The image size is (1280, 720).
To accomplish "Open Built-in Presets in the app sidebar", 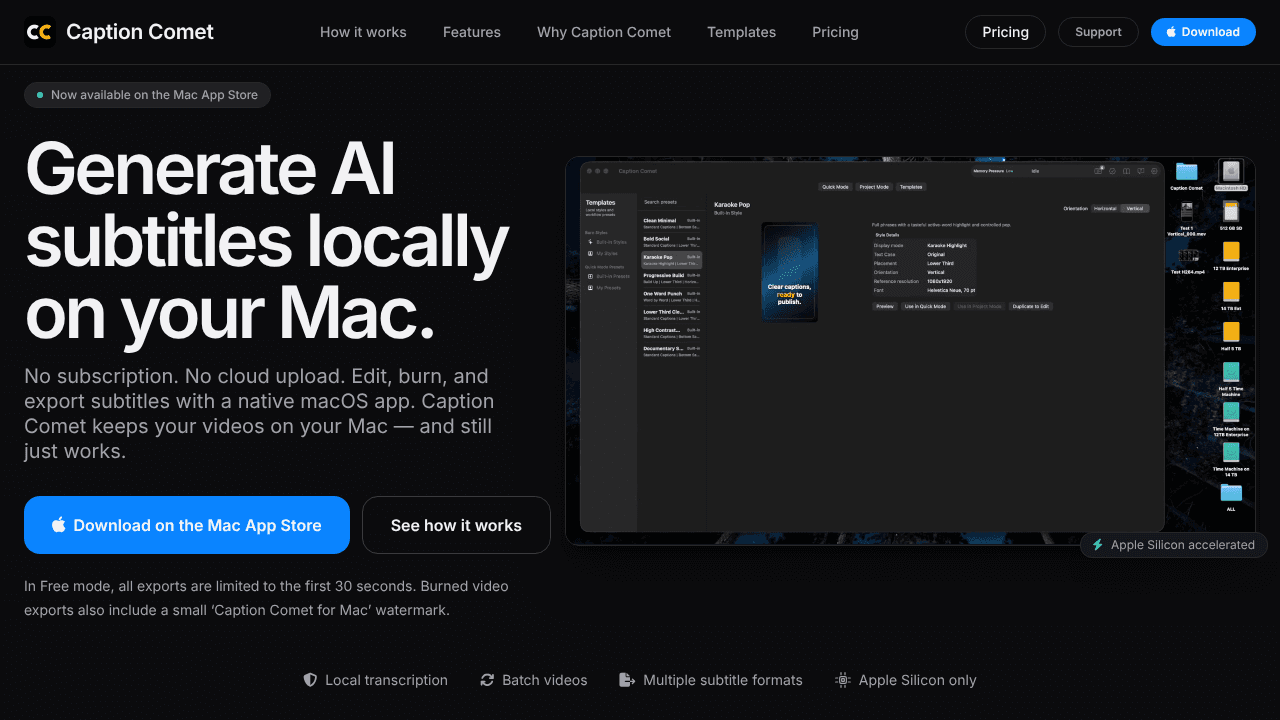I will (611, 276).
